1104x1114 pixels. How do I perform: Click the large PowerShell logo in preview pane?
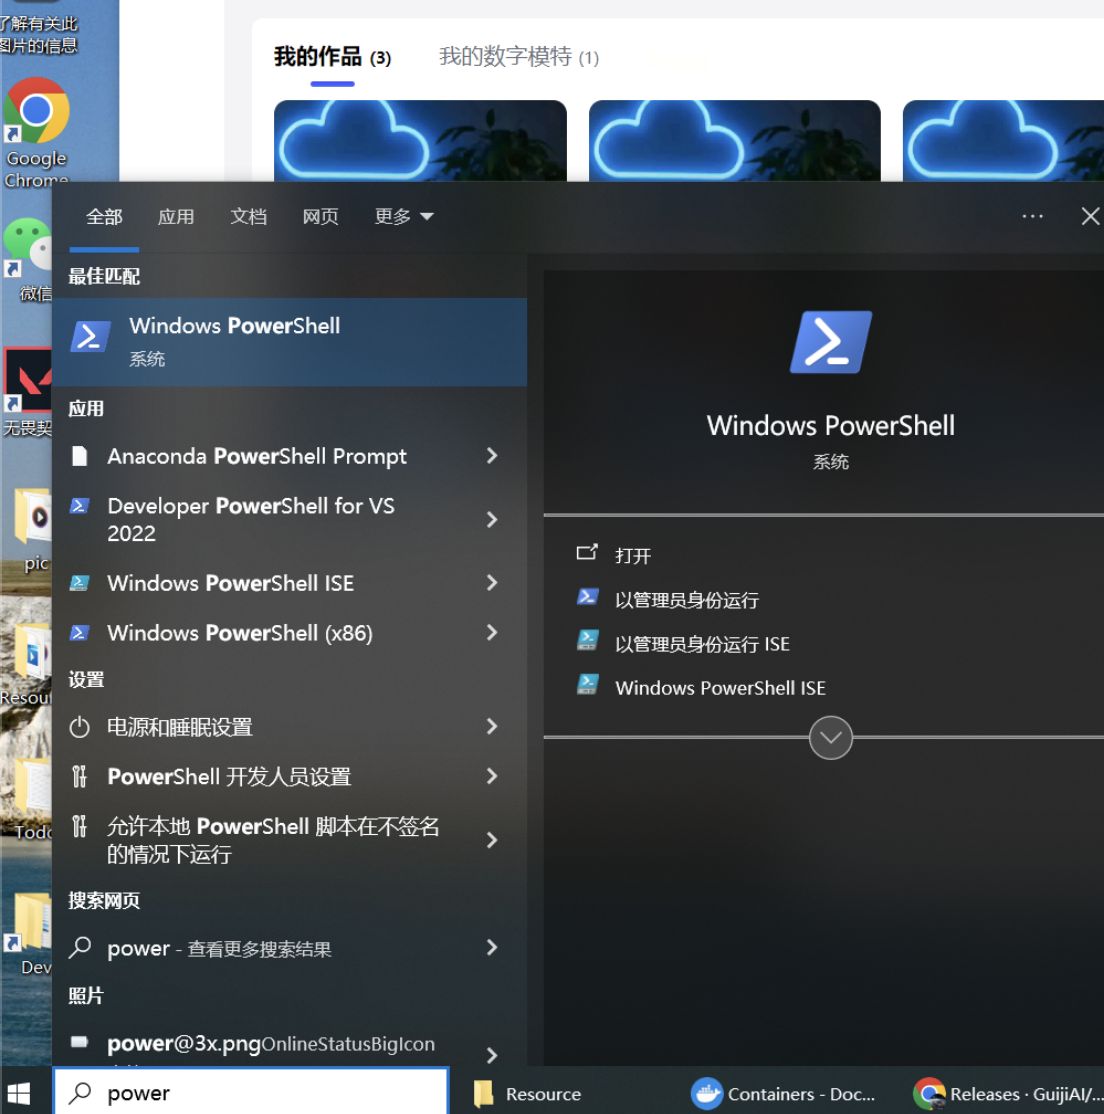click(x=830, y=342)
